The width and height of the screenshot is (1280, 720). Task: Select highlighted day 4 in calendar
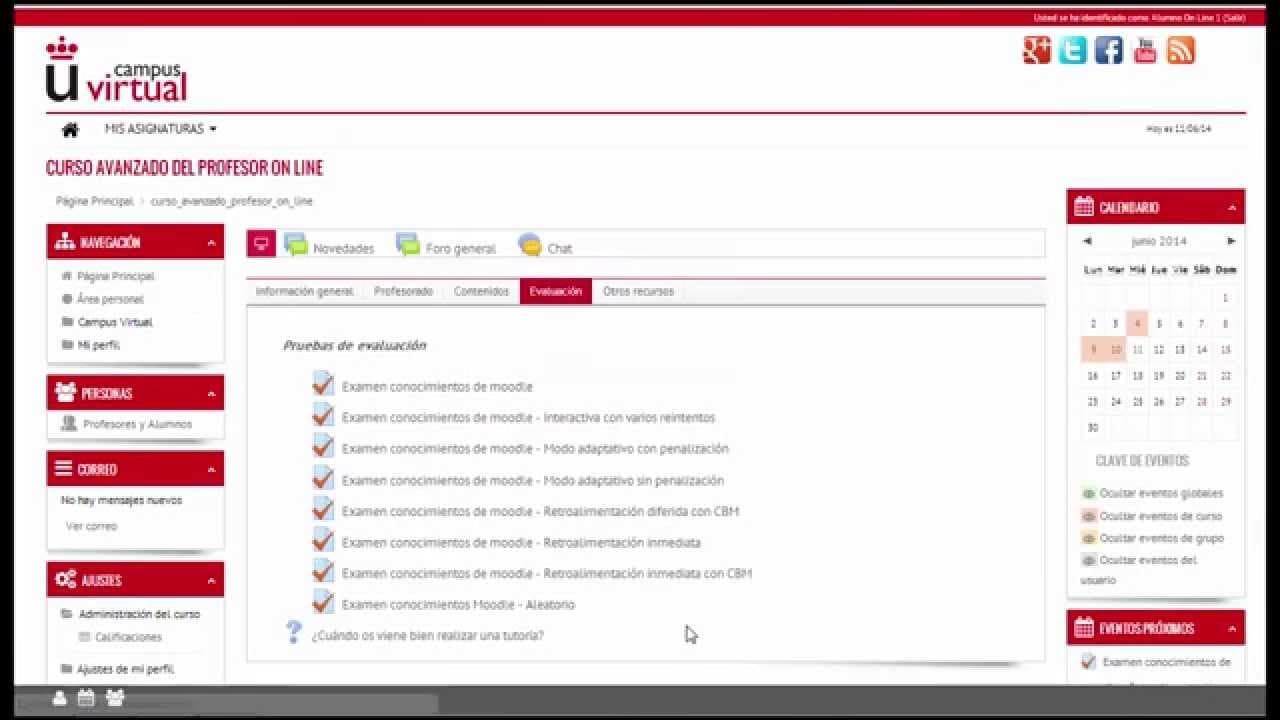pyautogui.click(x=1137, y=323)
